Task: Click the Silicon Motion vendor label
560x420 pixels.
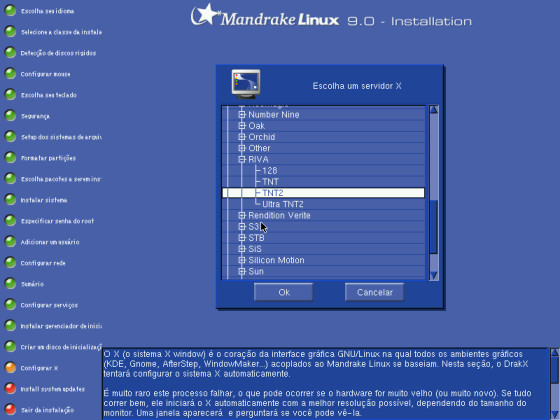Action: click(276, 260)
